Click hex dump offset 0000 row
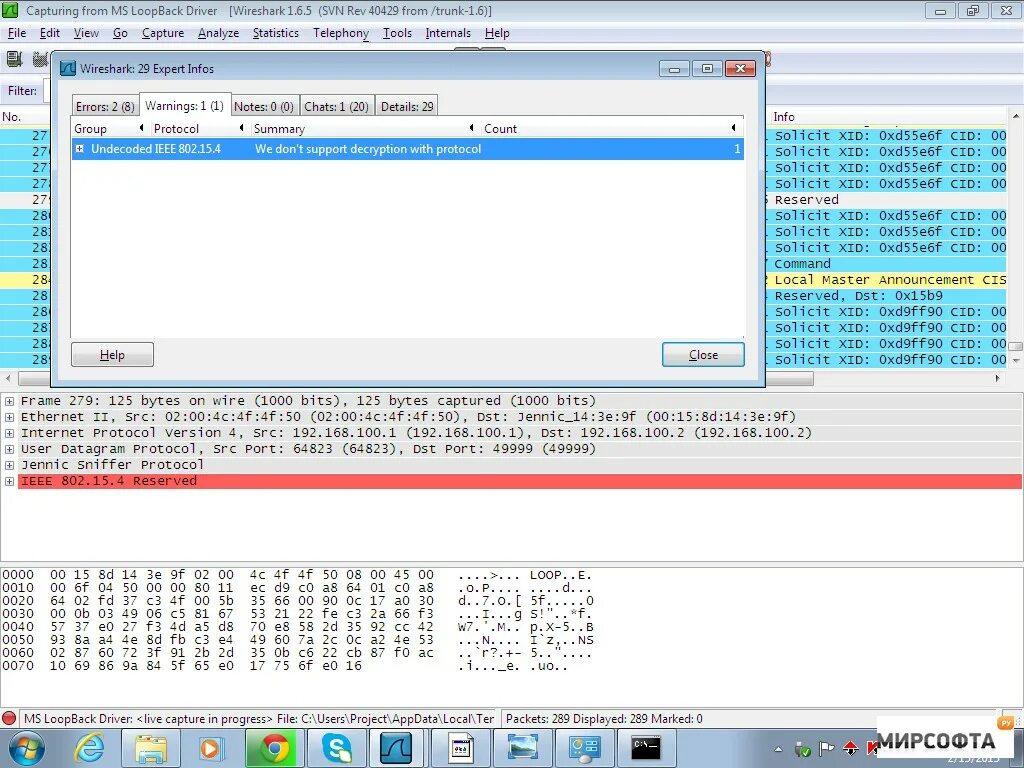The height and width of the screenshot is (768, 1024). pos(296,575)
